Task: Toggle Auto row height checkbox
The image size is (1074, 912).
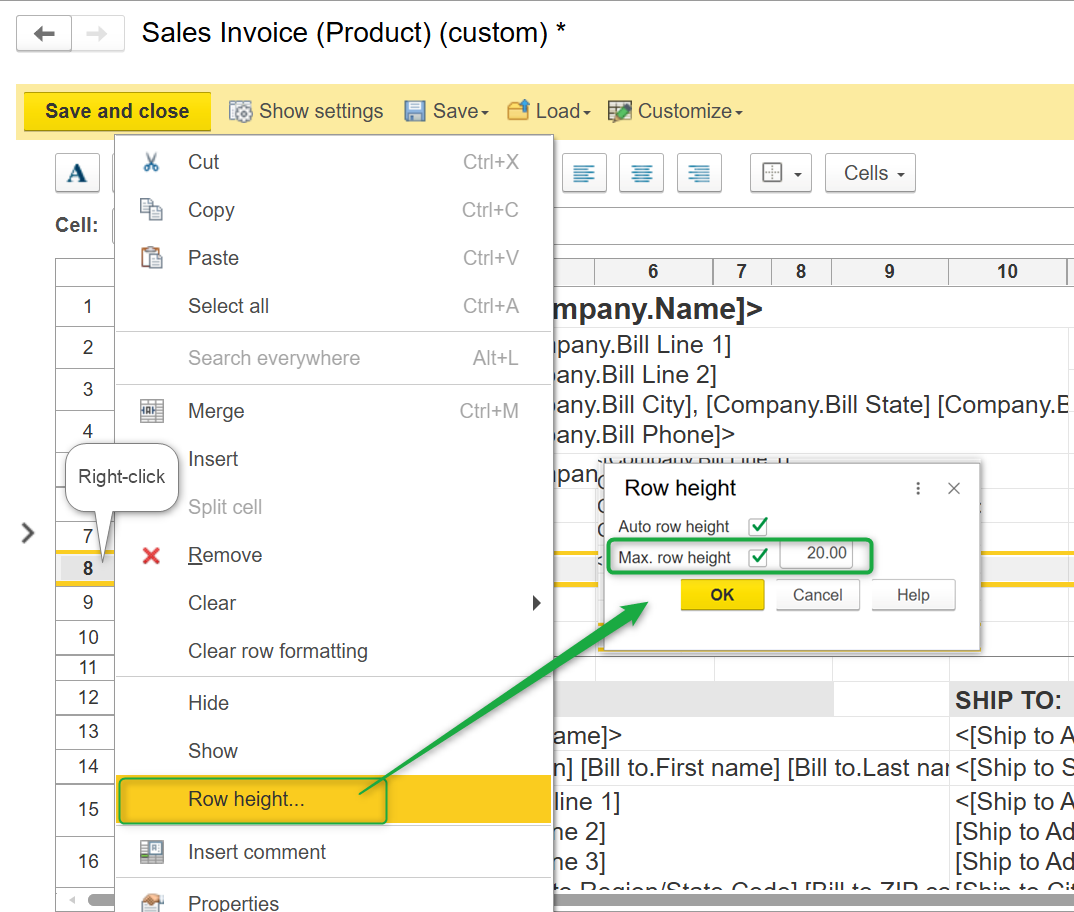Action: 759,526
